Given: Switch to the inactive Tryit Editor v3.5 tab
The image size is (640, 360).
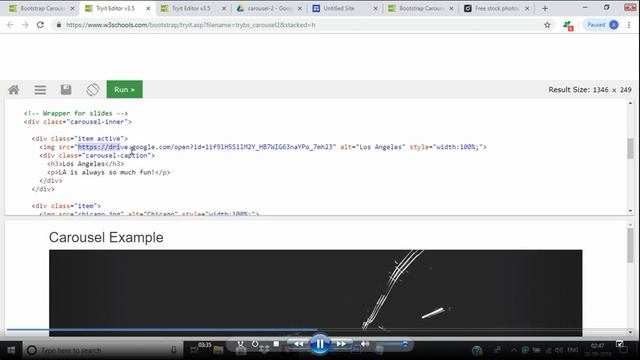Looking at the screenshot, I should point(191,8).
